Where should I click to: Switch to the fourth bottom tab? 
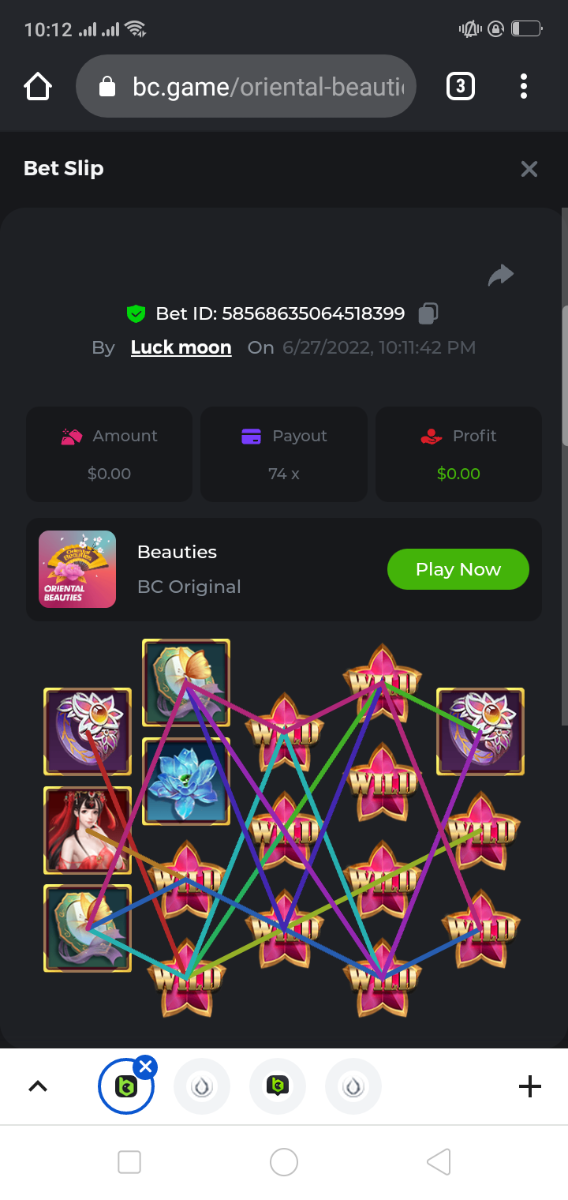coord(354,1086)
